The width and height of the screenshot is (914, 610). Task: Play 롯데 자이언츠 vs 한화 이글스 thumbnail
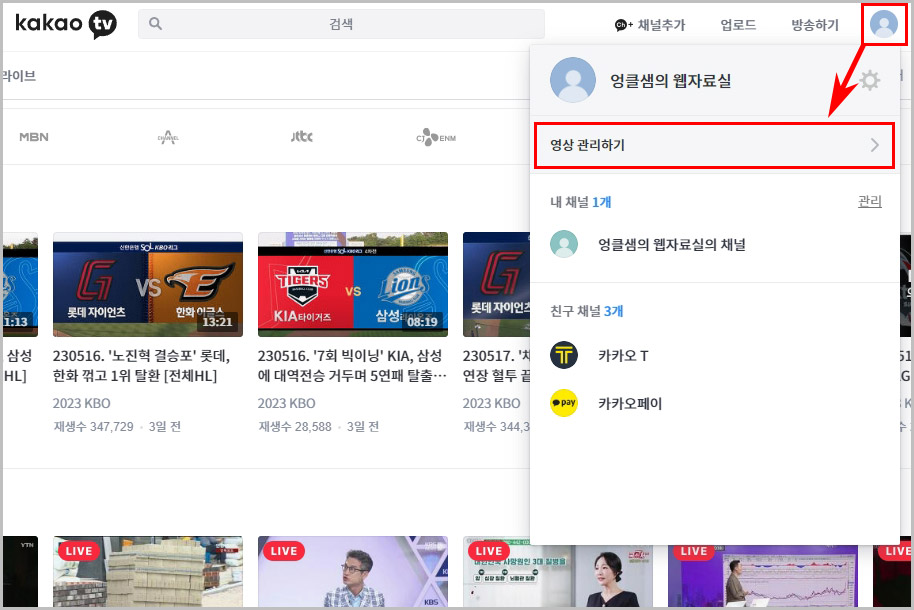[x=148, y=285]
